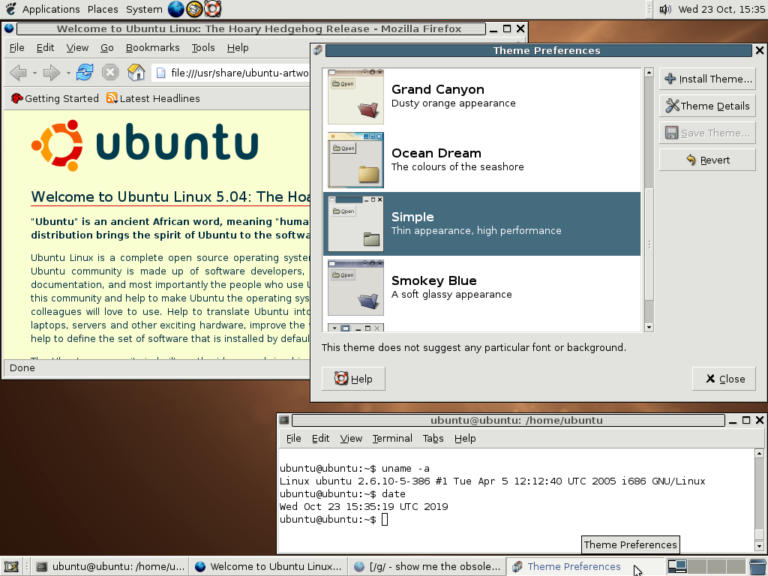The image size is (768, 576).
Task: Click theme list scrollbar down arrow
Action: [649, 327]
